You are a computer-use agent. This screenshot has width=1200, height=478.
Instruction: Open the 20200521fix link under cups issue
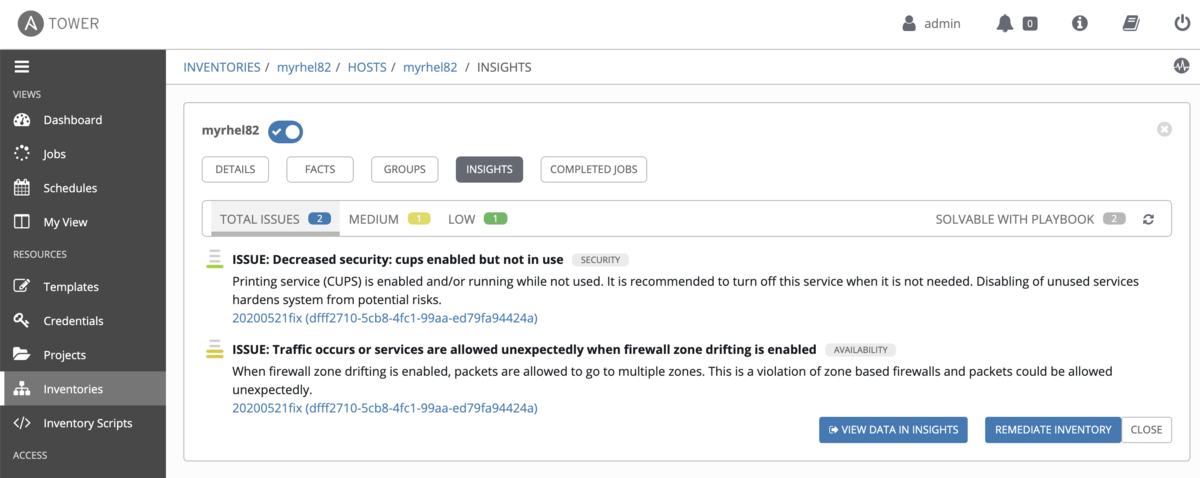(385, 318)
